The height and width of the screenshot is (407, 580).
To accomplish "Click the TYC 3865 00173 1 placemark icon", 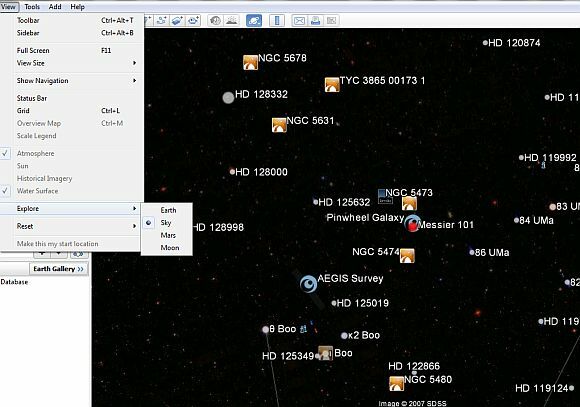I will 332,84.
